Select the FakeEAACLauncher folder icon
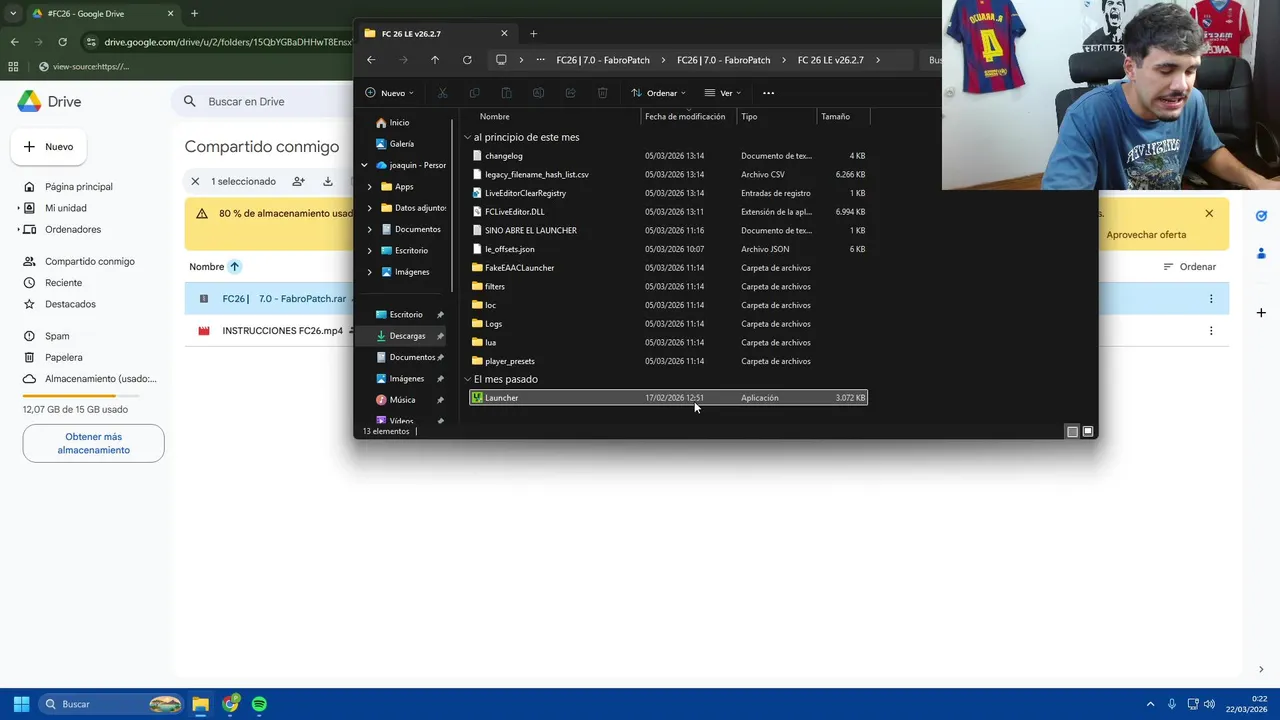This screenshot has height=720, width=1280. [x=477, y=268]
